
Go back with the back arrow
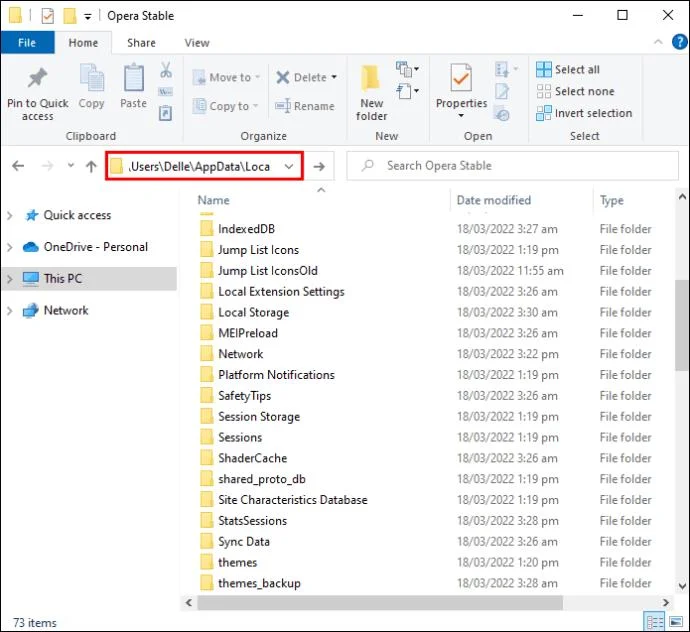pyautogui.click(x=18, y=166)
